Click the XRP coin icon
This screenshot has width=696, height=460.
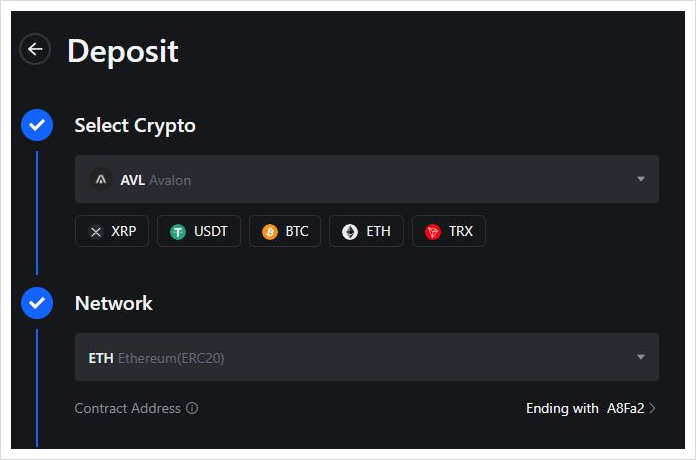coord(96,232)
